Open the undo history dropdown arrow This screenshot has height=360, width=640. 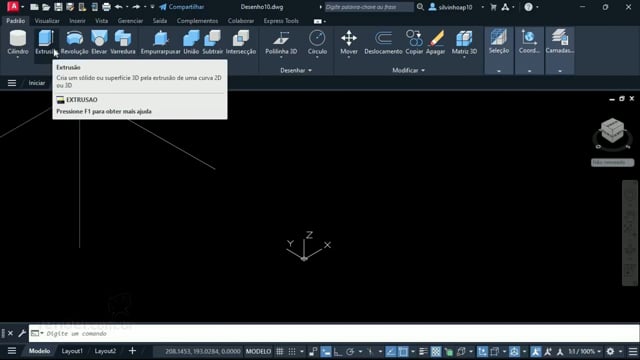(127, 7)
